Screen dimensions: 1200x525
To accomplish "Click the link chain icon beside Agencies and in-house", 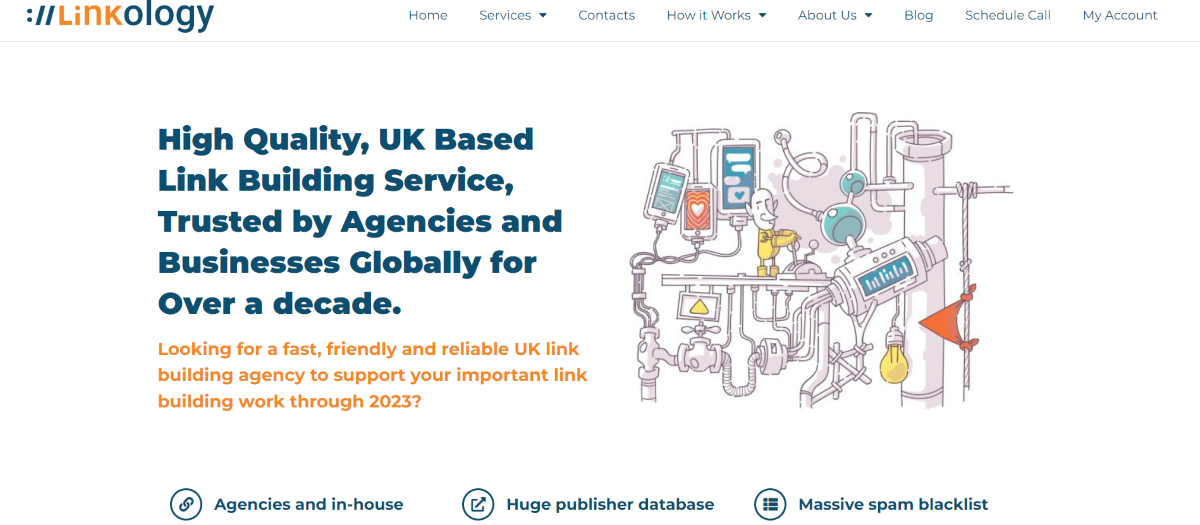I will coord(186,505).
